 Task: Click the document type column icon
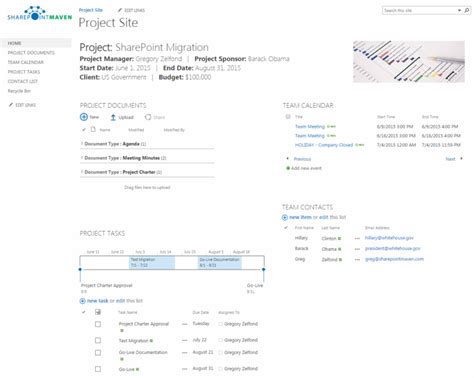coord(93,129)
